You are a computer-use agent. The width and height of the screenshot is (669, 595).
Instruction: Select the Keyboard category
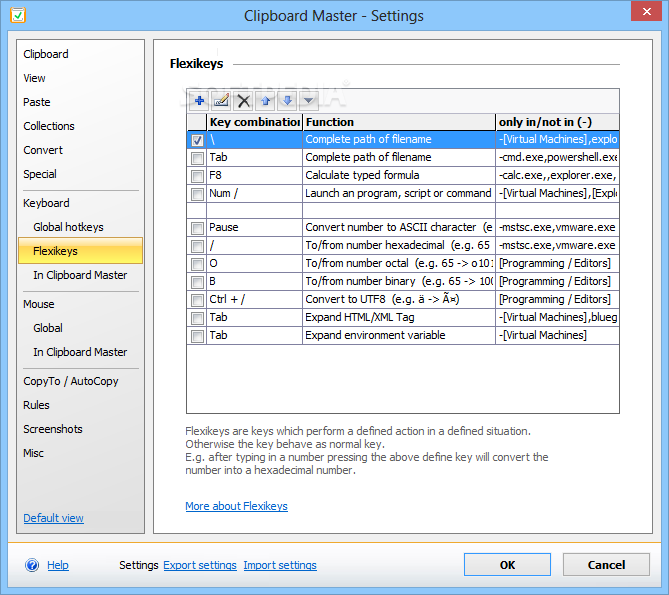click(x=46, y=203)
